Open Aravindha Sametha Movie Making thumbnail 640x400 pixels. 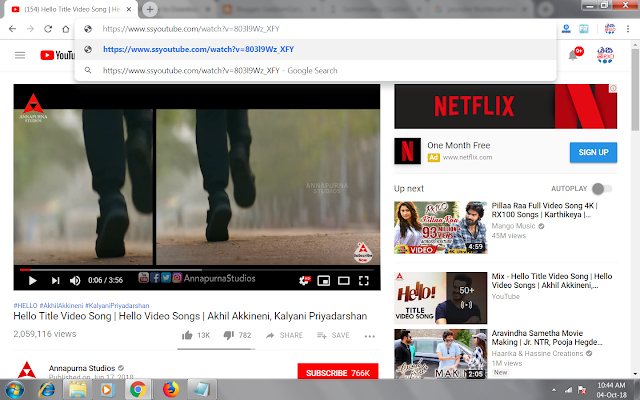click(440, 353)
